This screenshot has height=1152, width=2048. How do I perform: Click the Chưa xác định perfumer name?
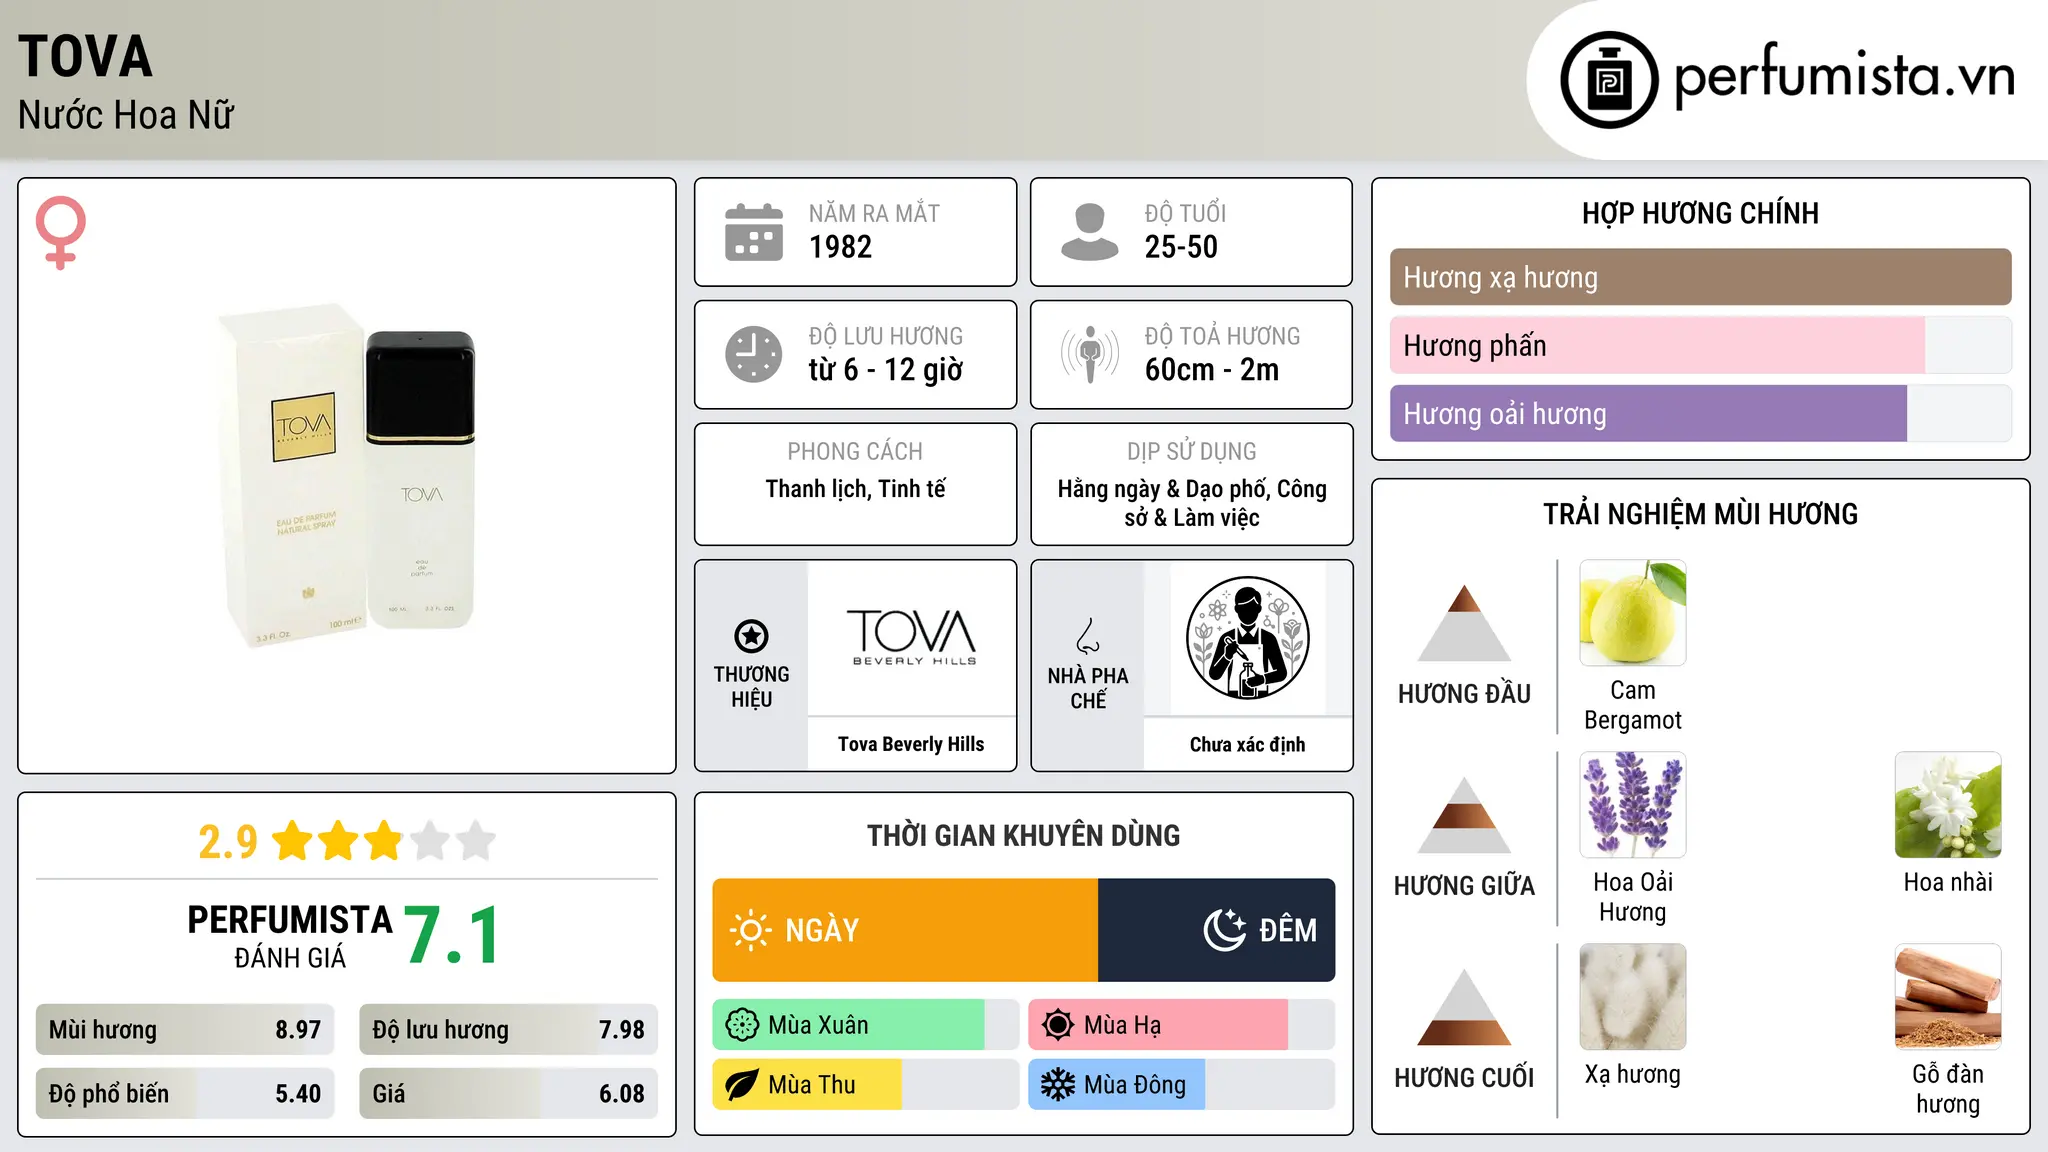click(1247, 744)
